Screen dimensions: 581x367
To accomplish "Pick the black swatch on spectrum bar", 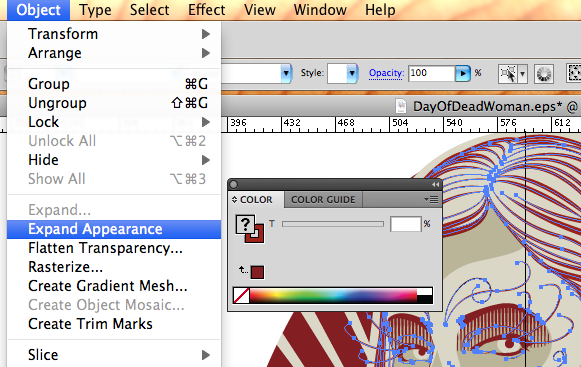I will click(x=425, y=299).
